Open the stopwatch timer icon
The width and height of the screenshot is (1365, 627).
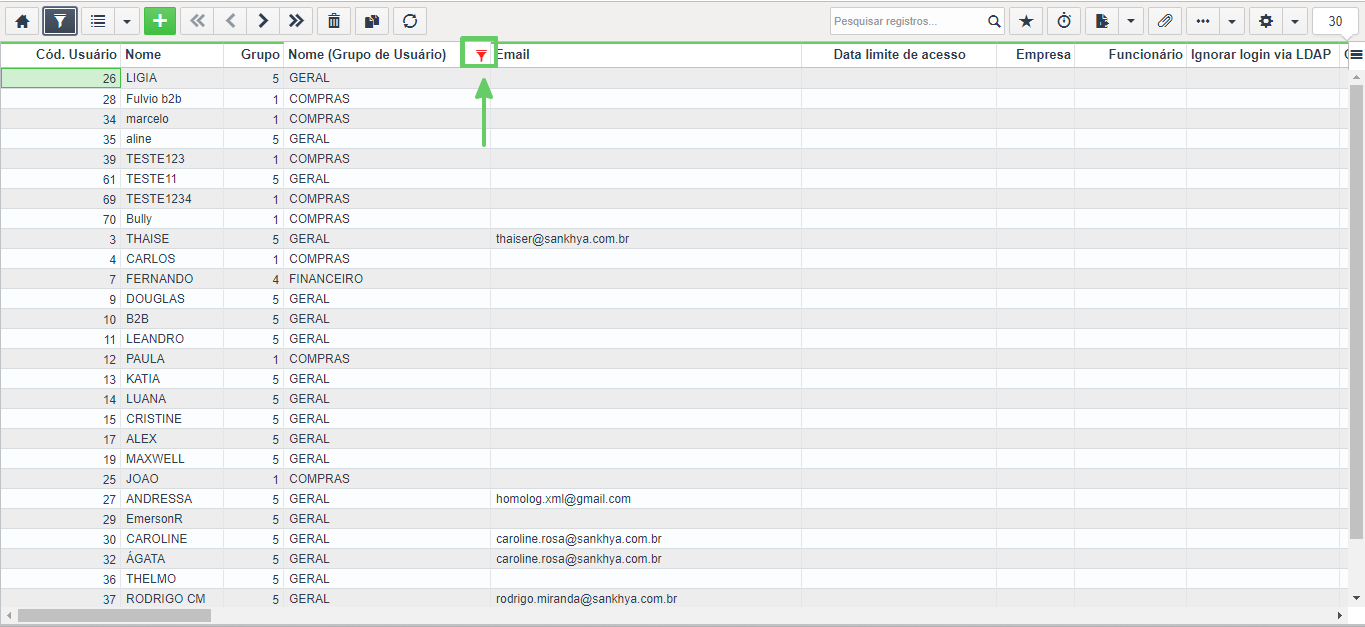pyautogui.click(x=1064, y=21)
